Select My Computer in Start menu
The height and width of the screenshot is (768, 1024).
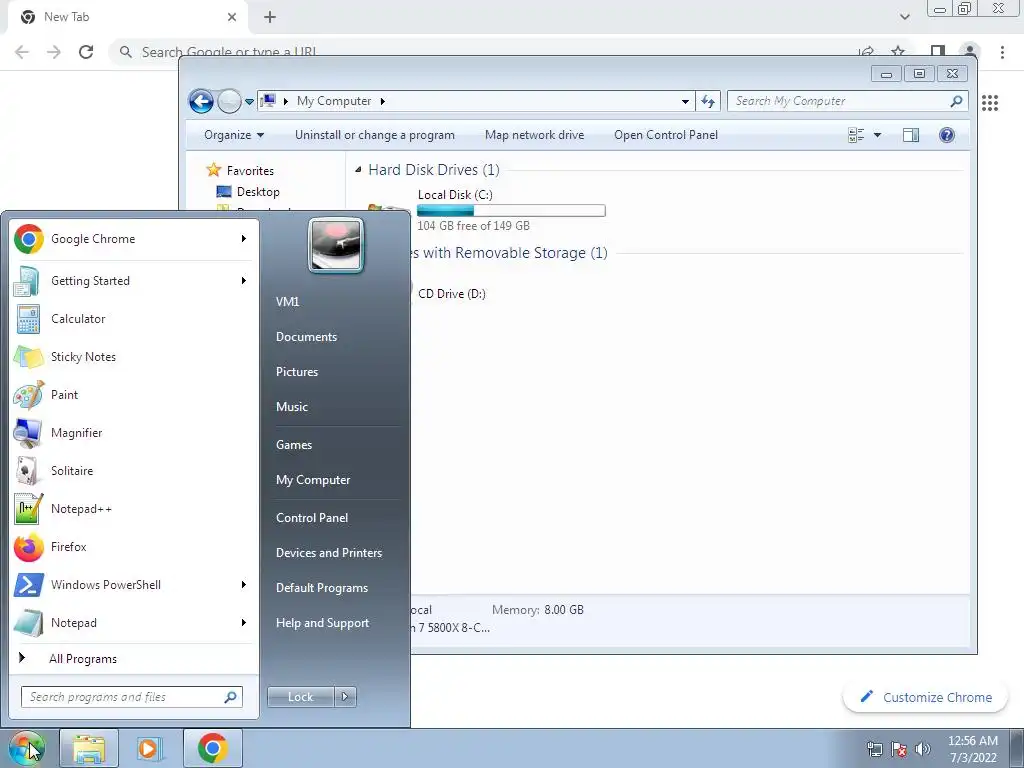point(334,480)
